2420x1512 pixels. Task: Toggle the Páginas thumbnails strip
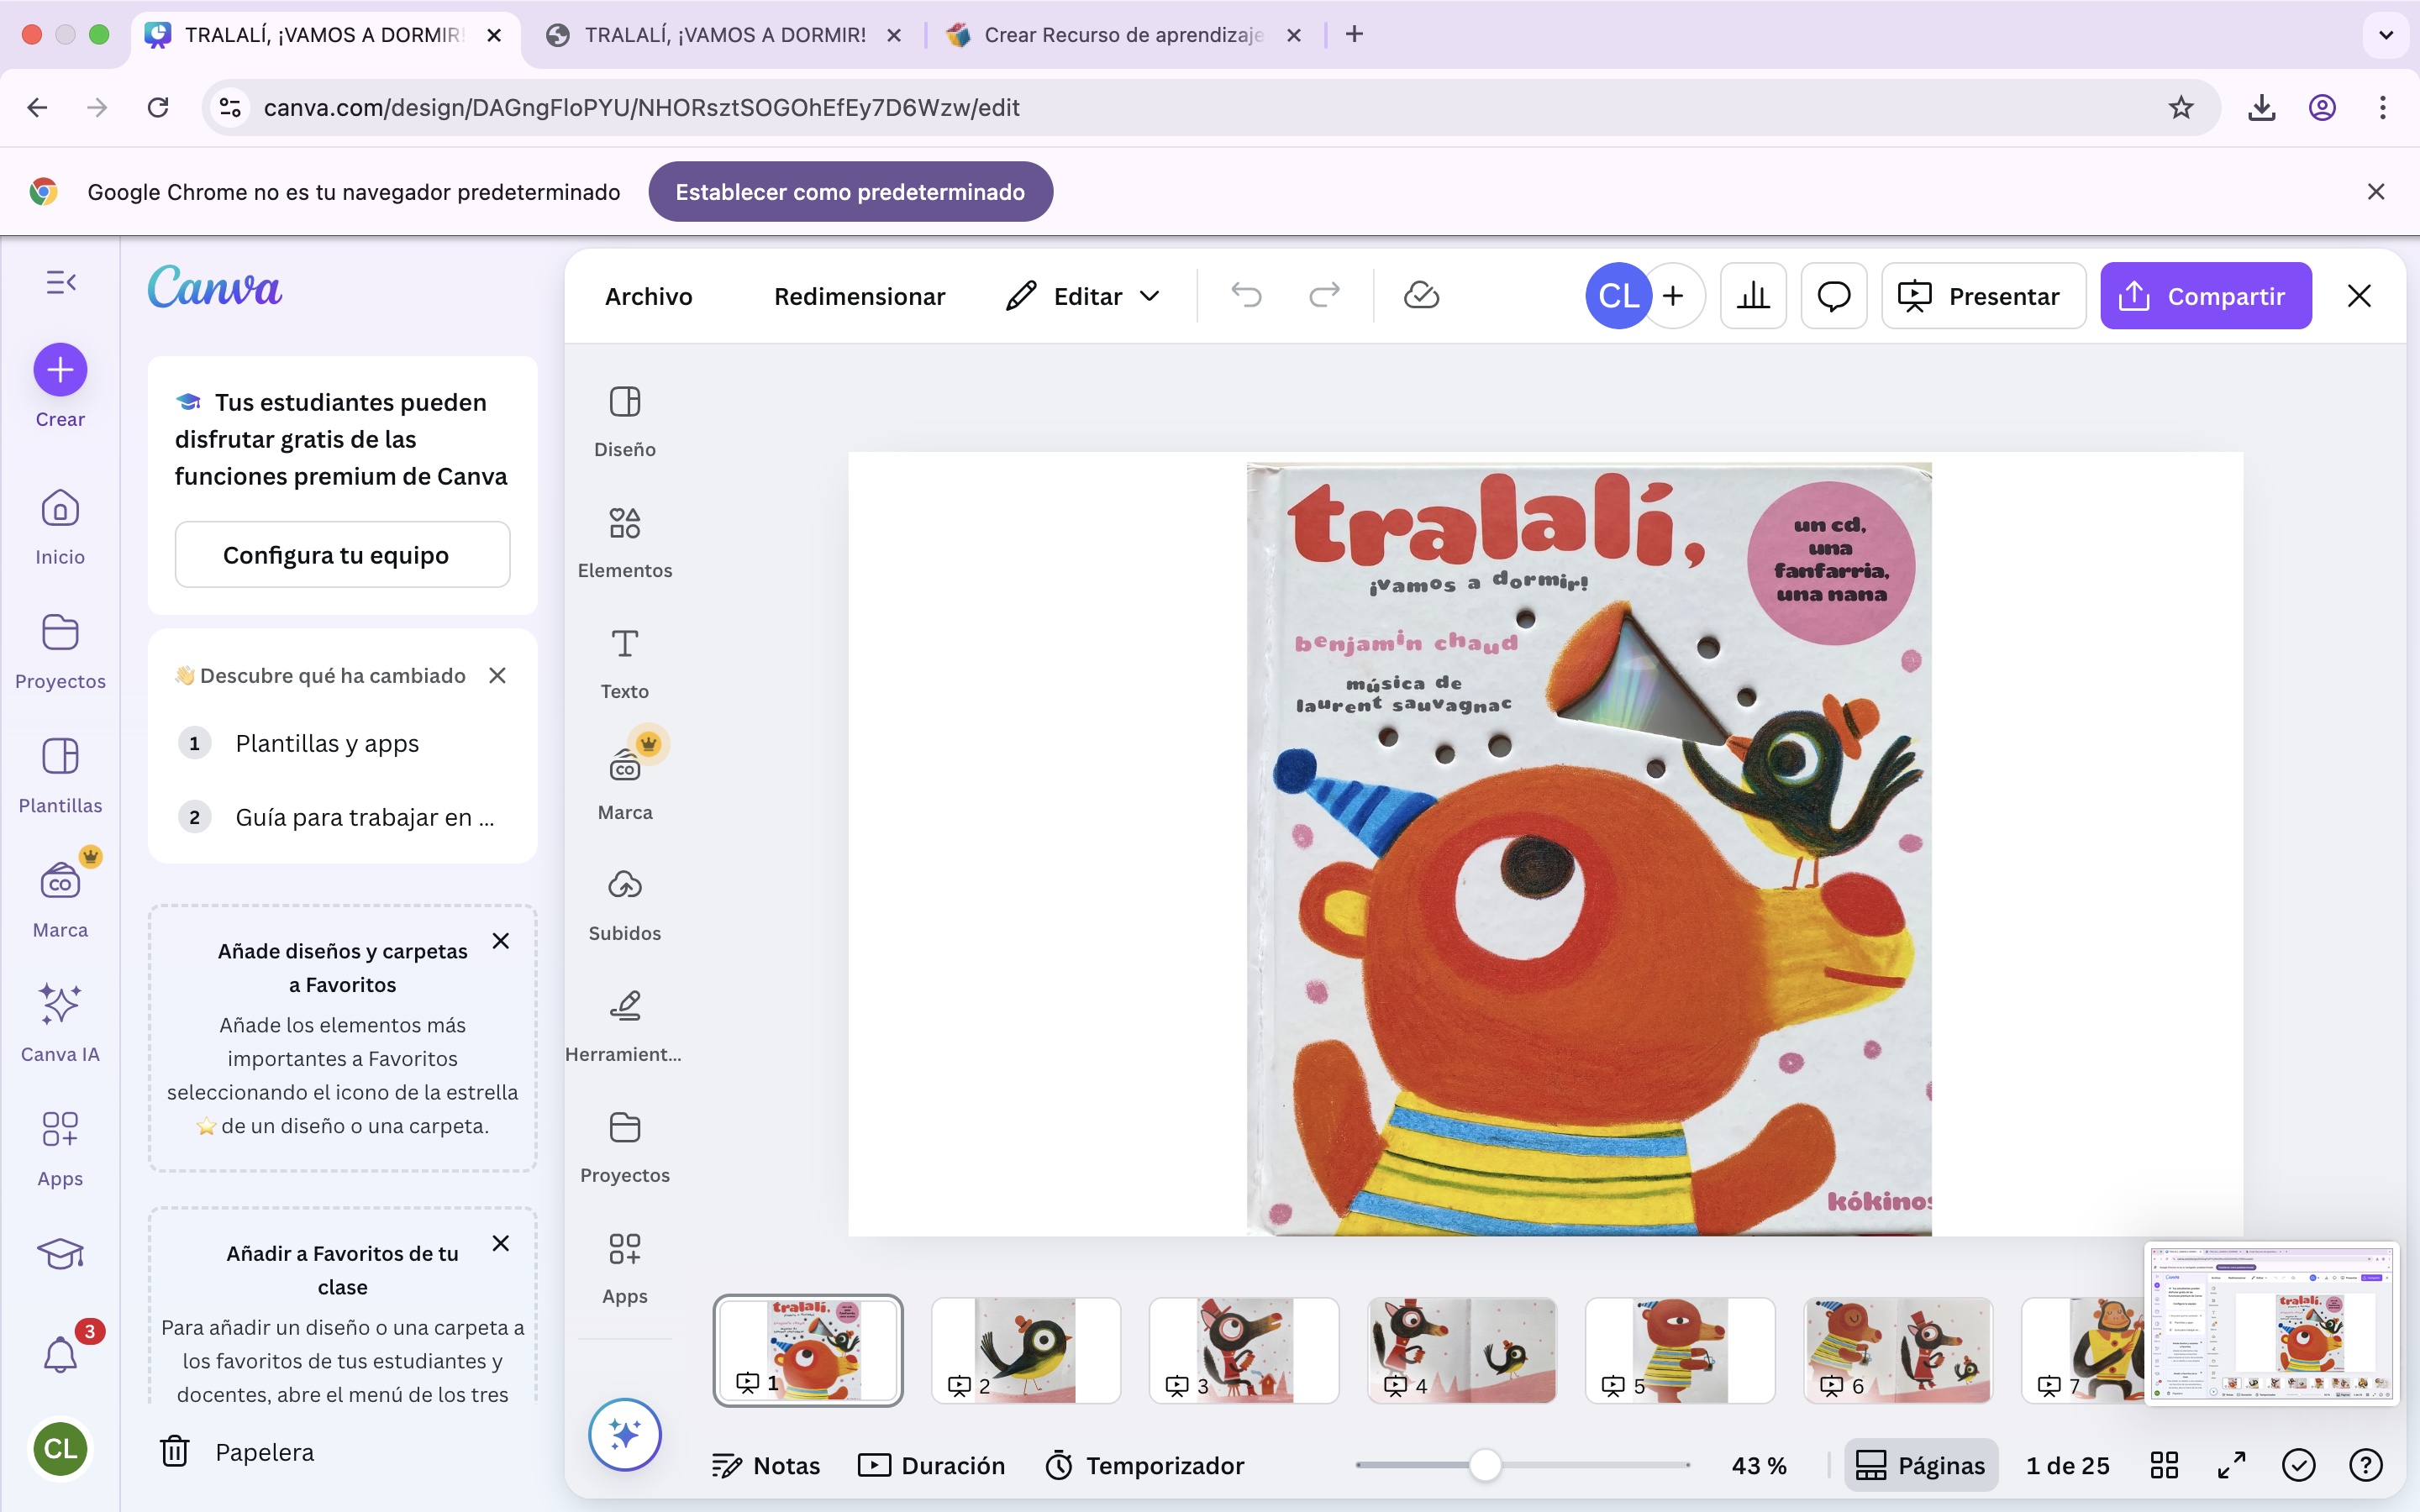pos(1921,1465)
